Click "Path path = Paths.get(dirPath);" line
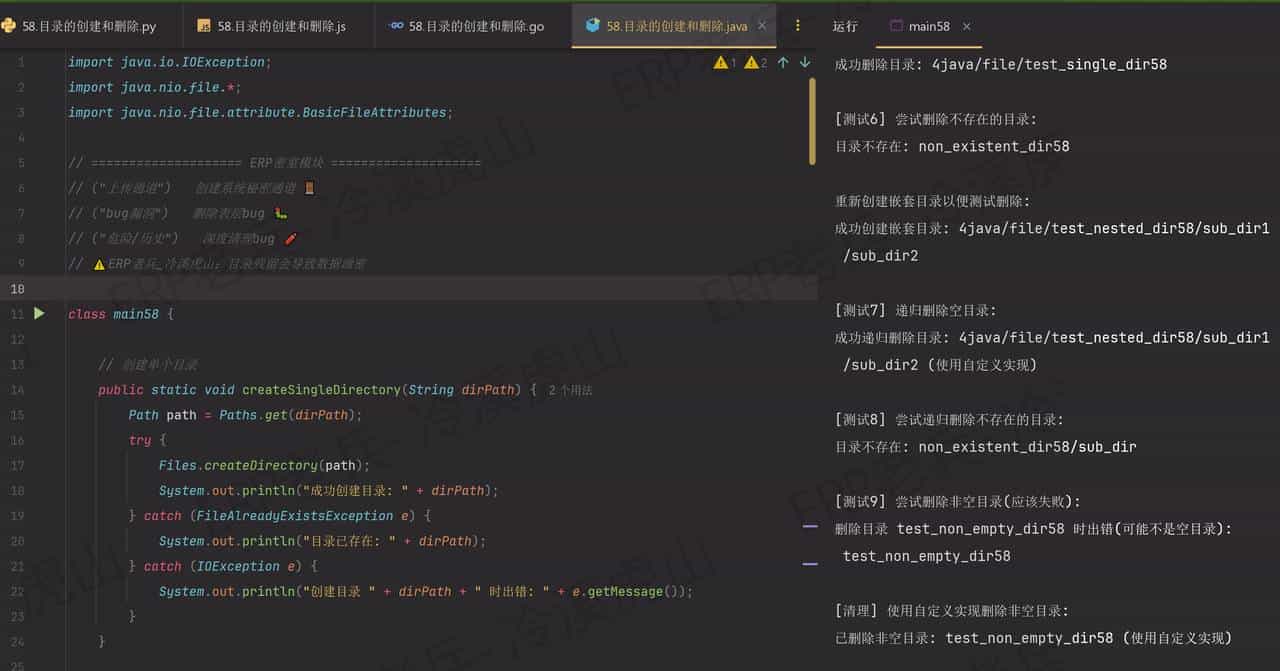1280x671 pixels. point(245,414)
